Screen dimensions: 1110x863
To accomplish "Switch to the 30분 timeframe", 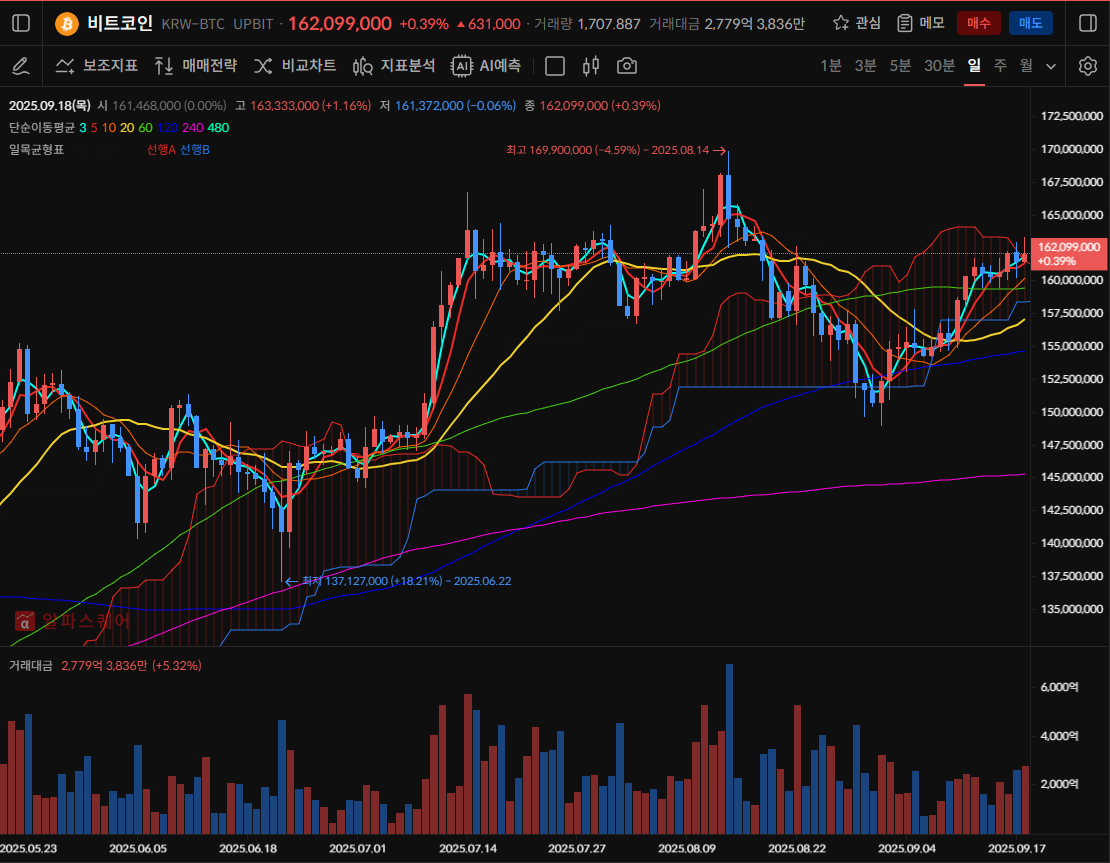I will click(939, 66).
